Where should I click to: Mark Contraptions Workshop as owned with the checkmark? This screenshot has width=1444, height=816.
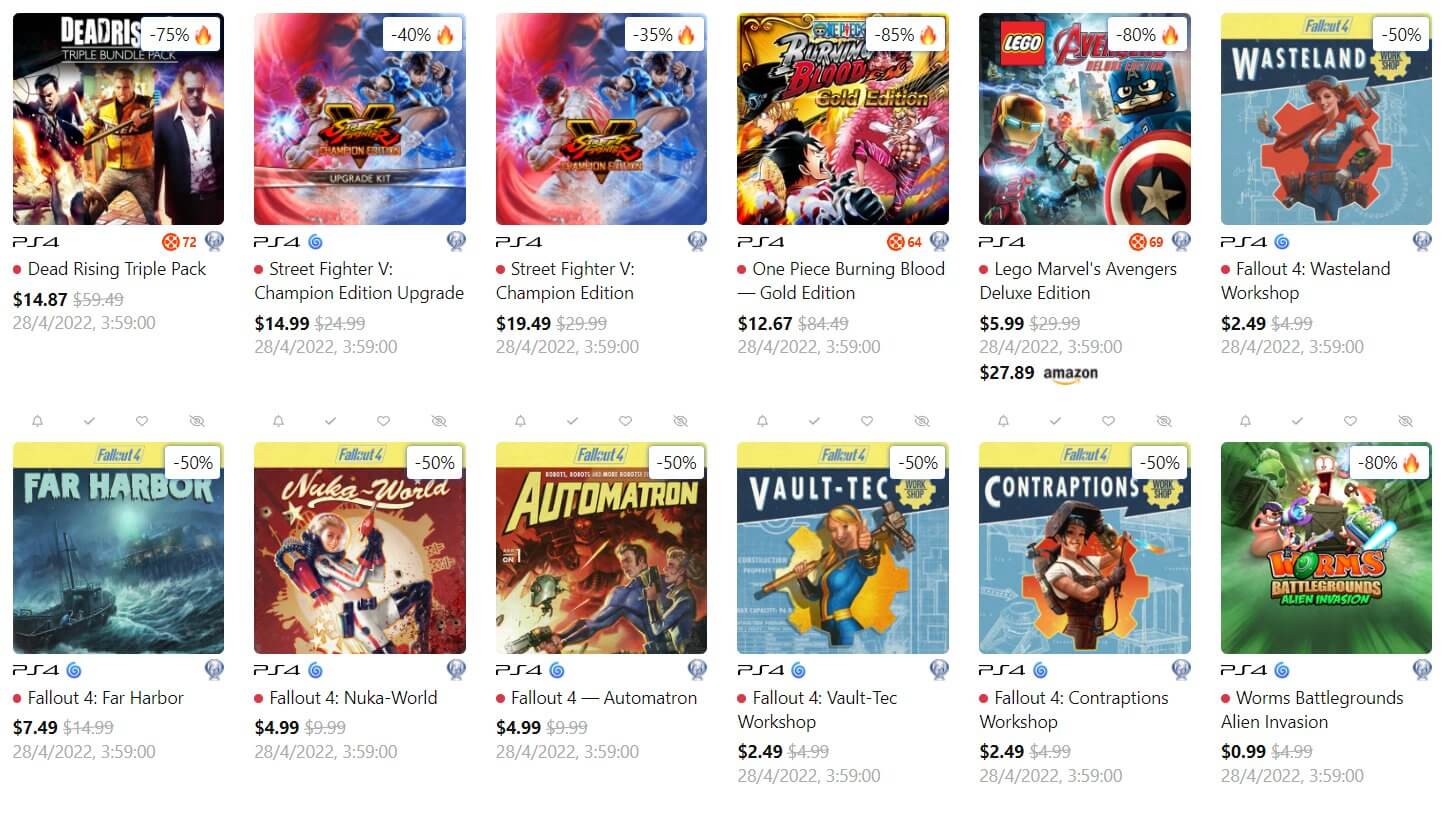[1055, 421]
